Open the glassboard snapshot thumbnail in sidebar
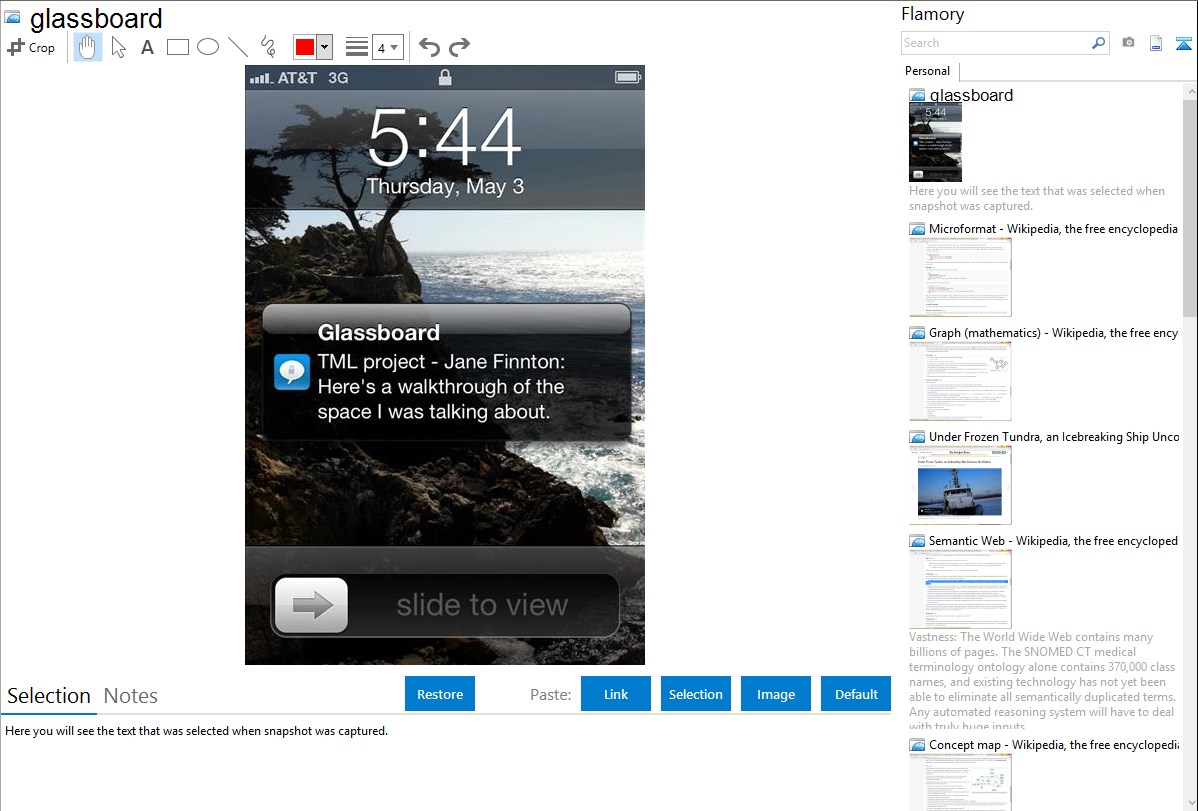1198x811 pixels. (935, 142)
